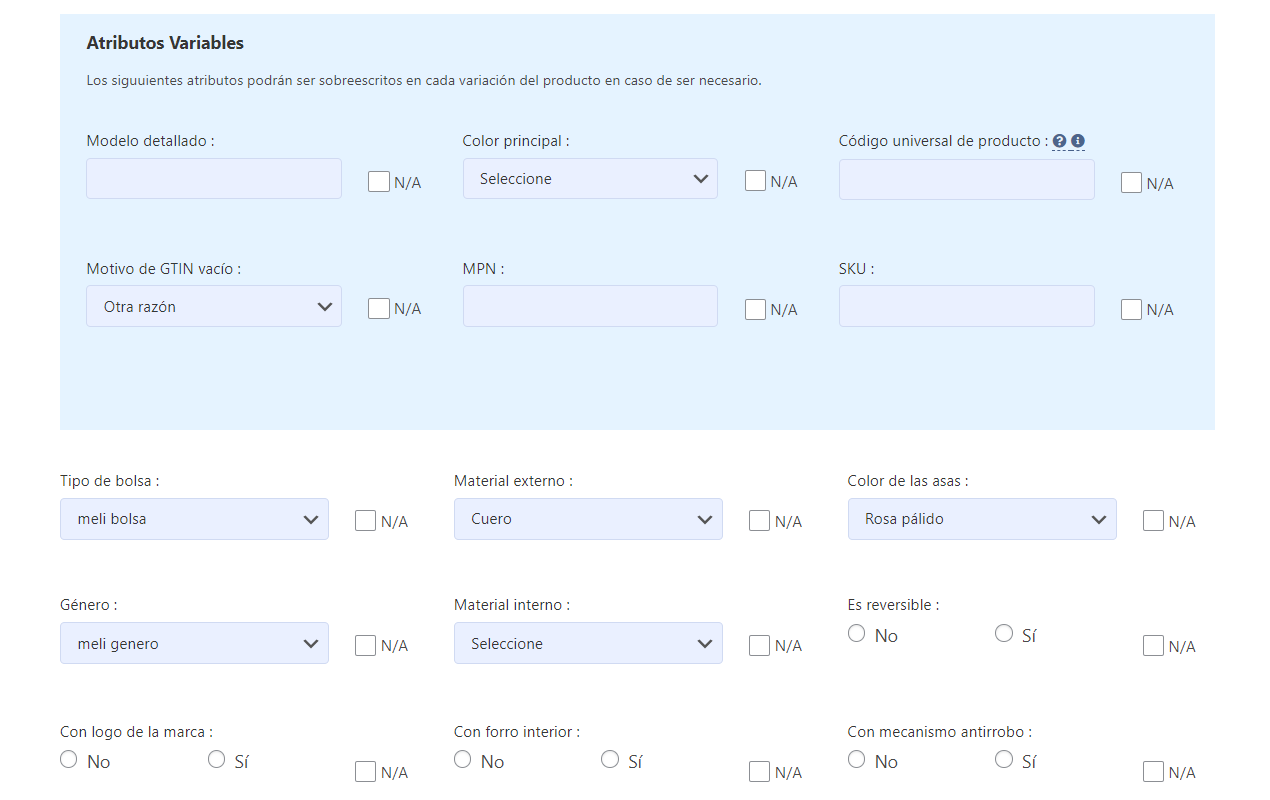Click the question mark help icon

[1060, 141]
